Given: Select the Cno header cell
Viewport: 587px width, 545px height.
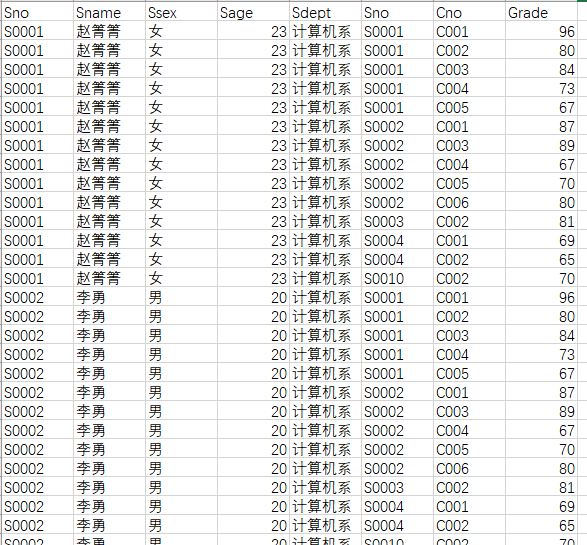Looking at the screenshot, I should (469, 13).
